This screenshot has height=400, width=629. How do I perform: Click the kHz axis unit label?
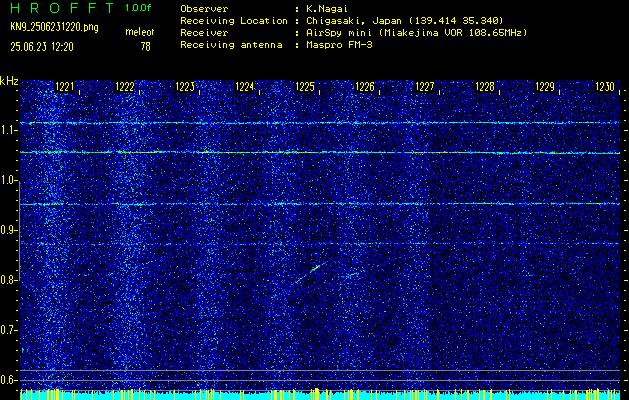point(9,81)
